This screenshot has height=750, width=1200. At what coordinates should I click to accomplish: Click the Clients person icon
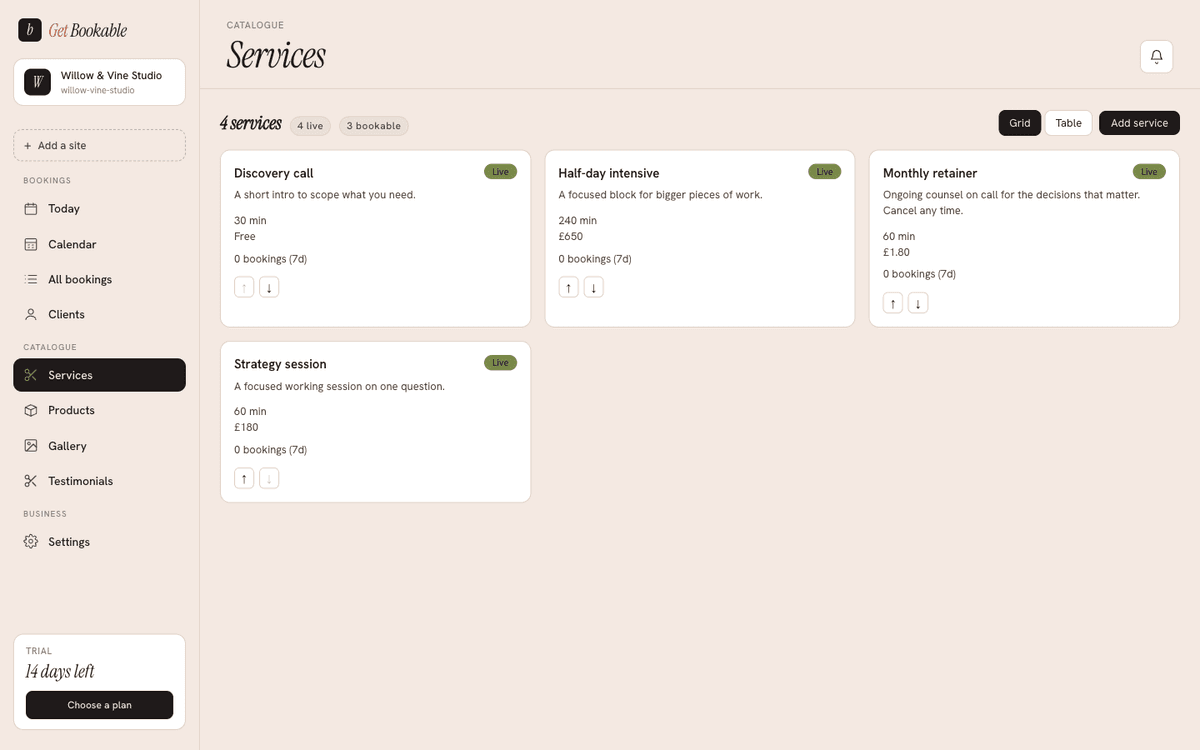31,314
